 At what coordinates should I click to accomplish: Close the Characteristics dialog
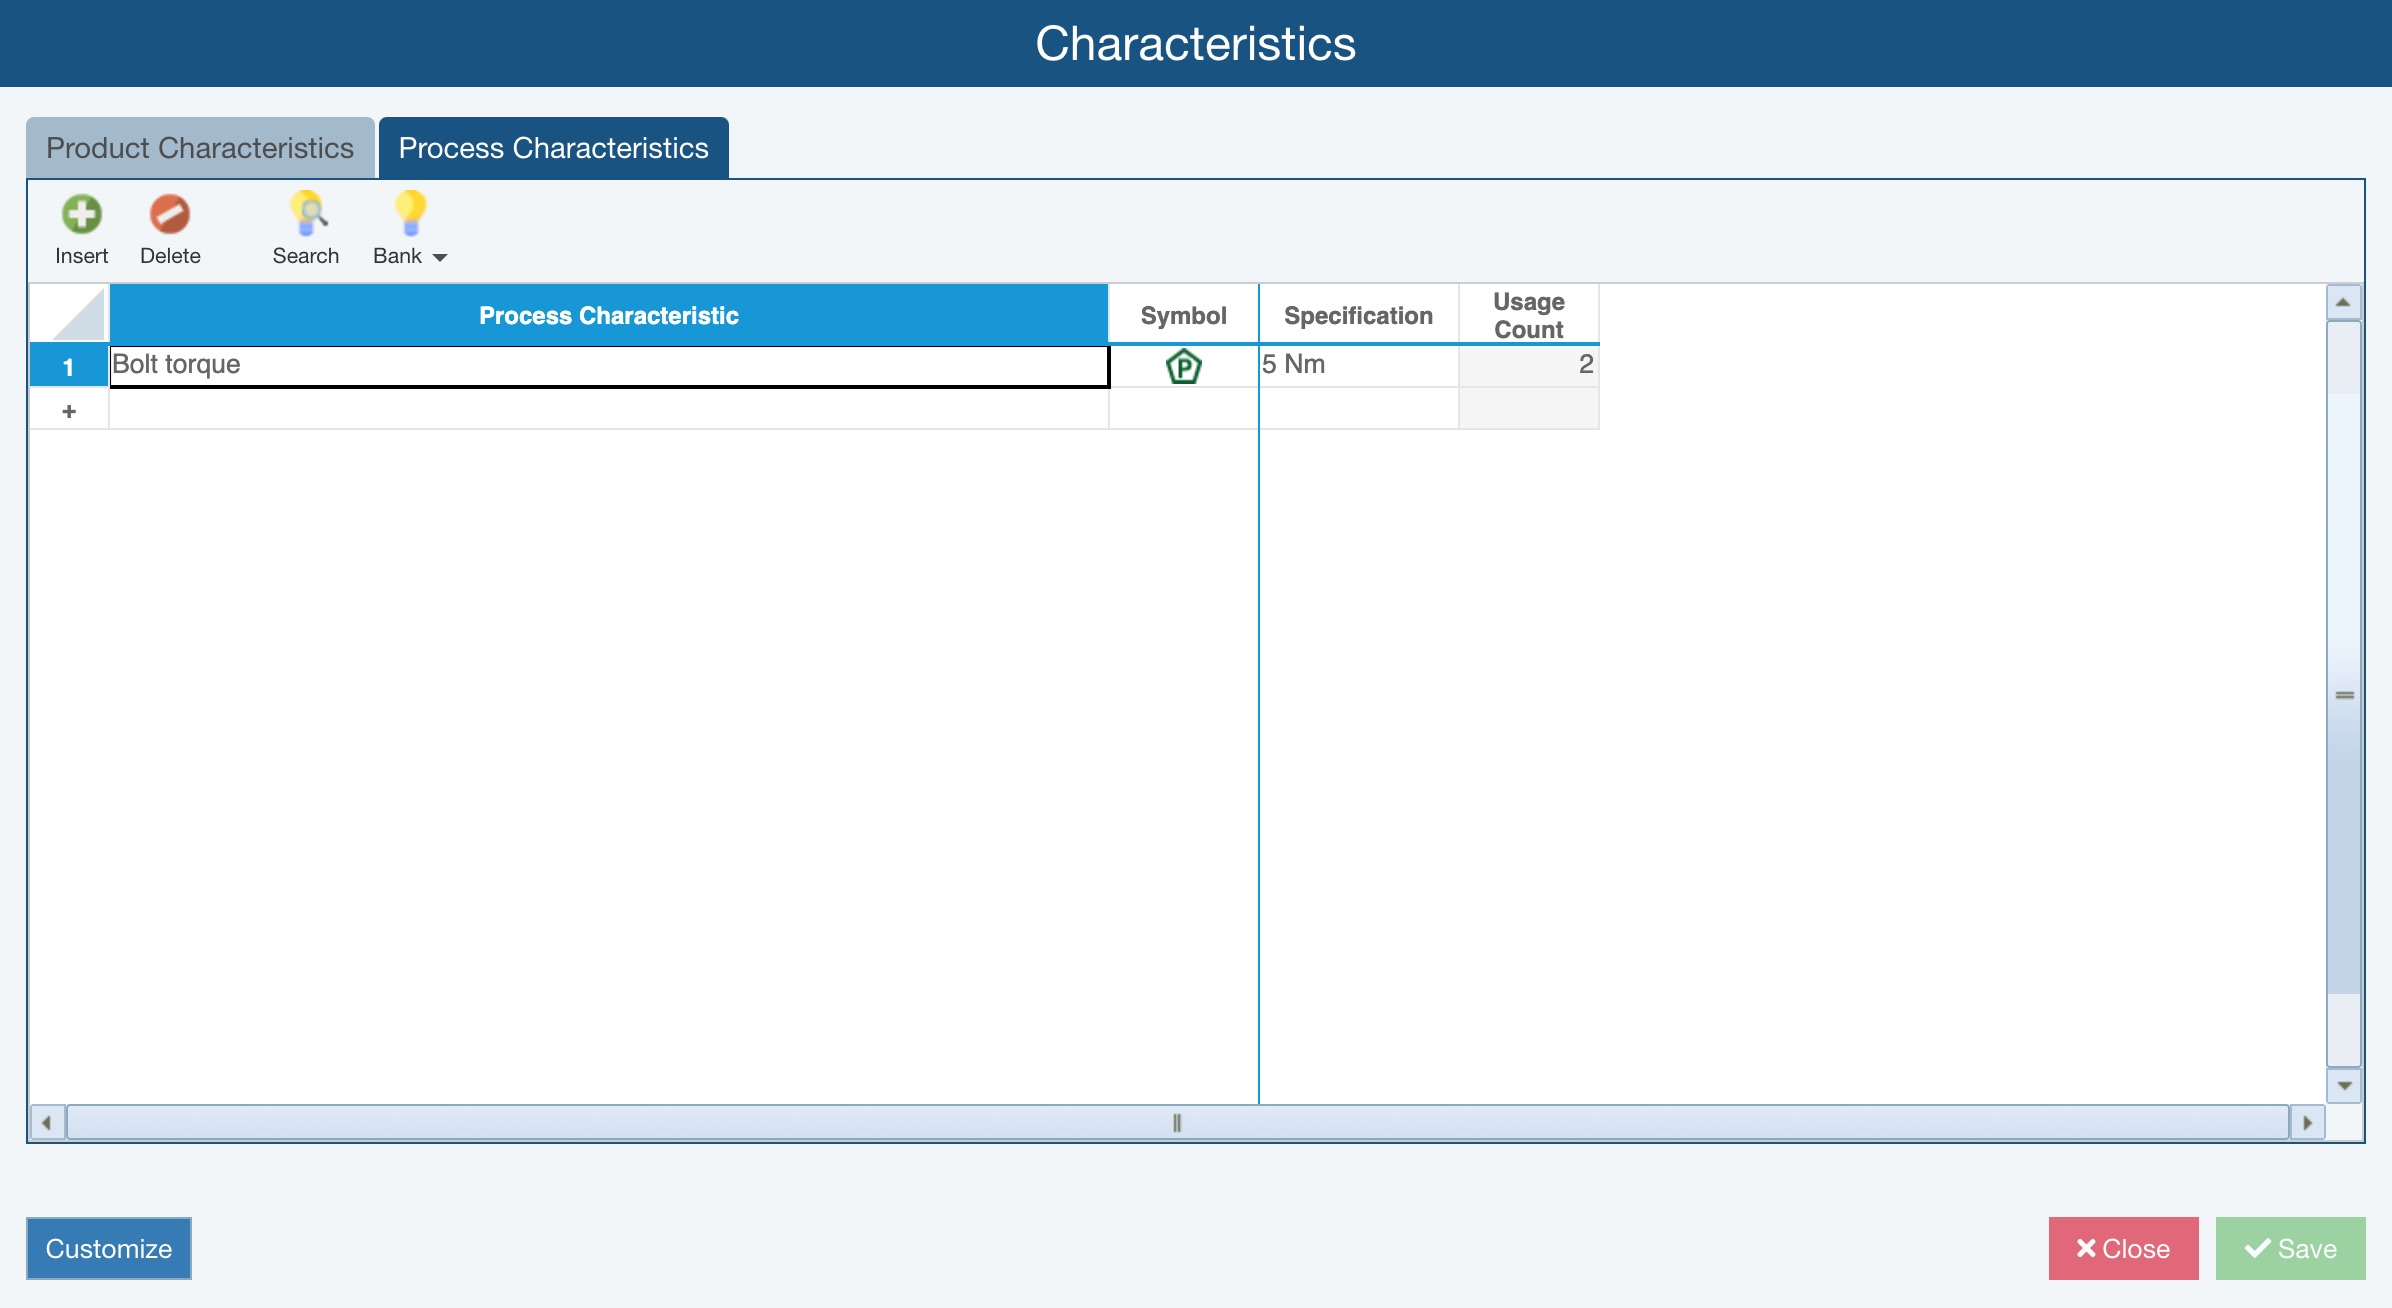(x=2123, y=1248)
